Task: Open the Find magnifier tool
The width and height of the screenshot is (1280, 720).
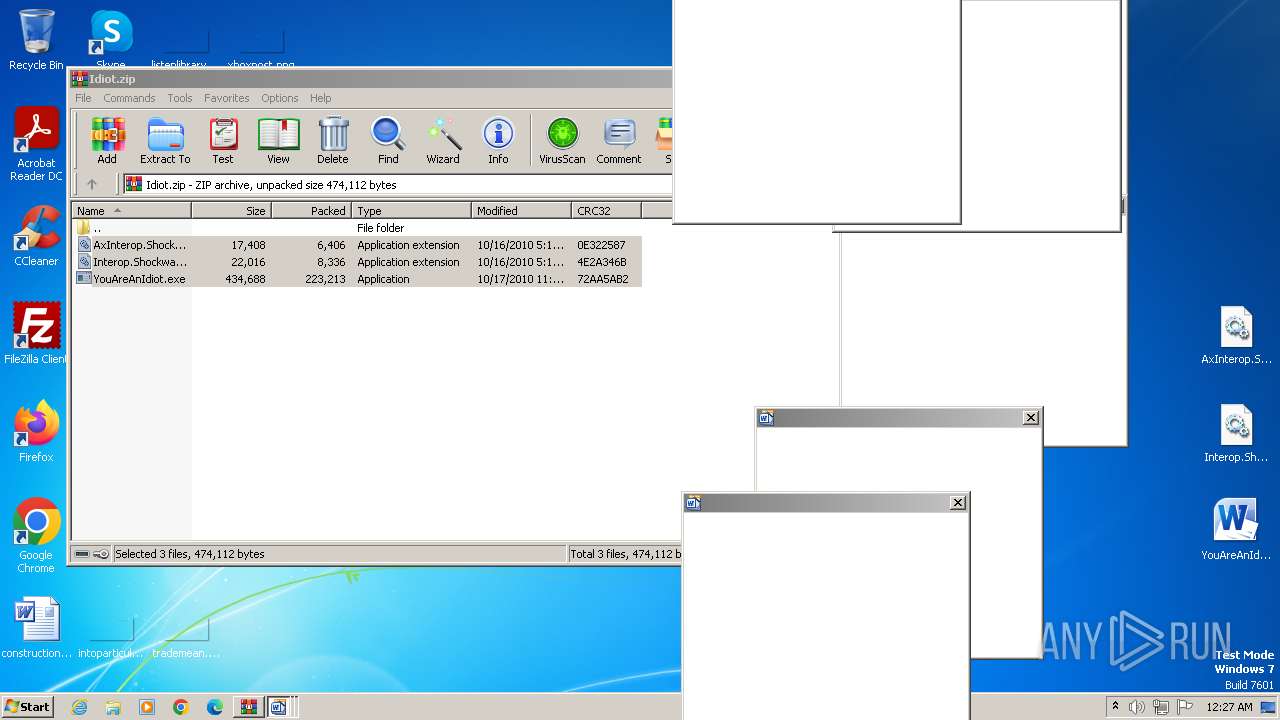Action: [388, 140]
